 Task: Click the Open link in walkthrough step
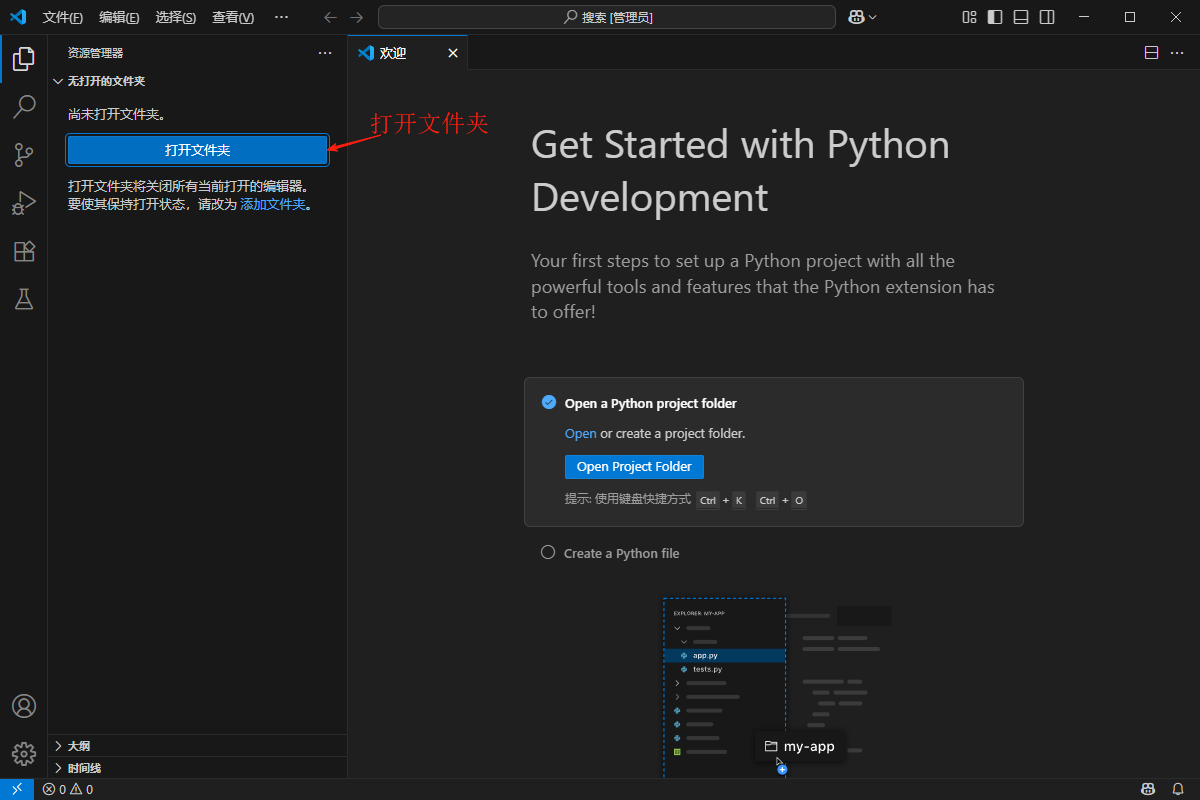tap(580, 434)
